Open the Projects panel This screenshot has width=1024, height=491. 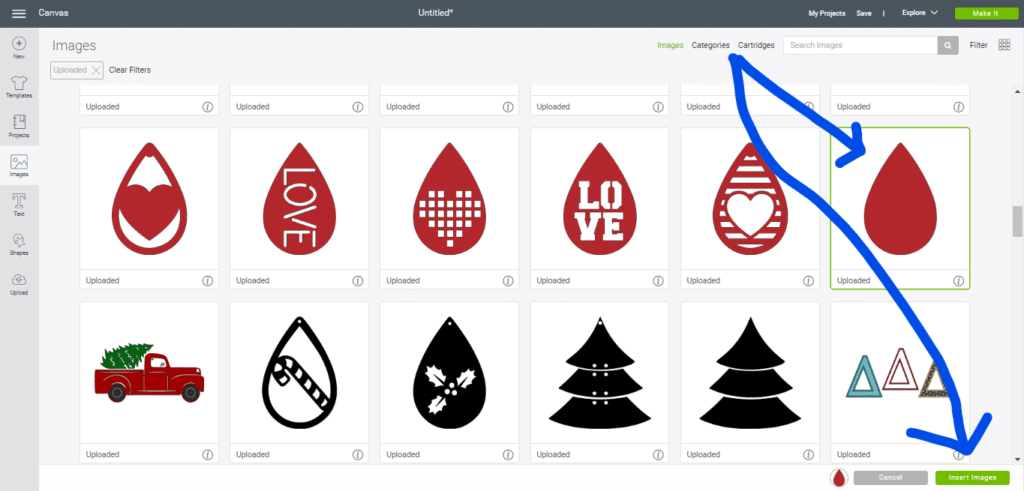click(18, 126)
